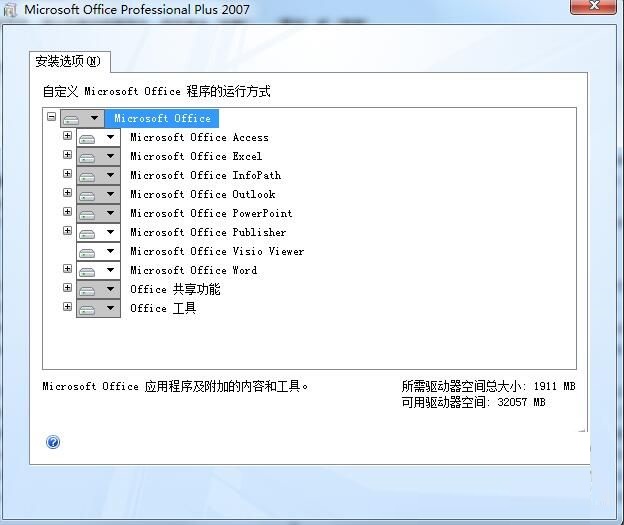The image size is (624, 525).
Task: Open the blue help icon
Action: click(x=53, y=442)
